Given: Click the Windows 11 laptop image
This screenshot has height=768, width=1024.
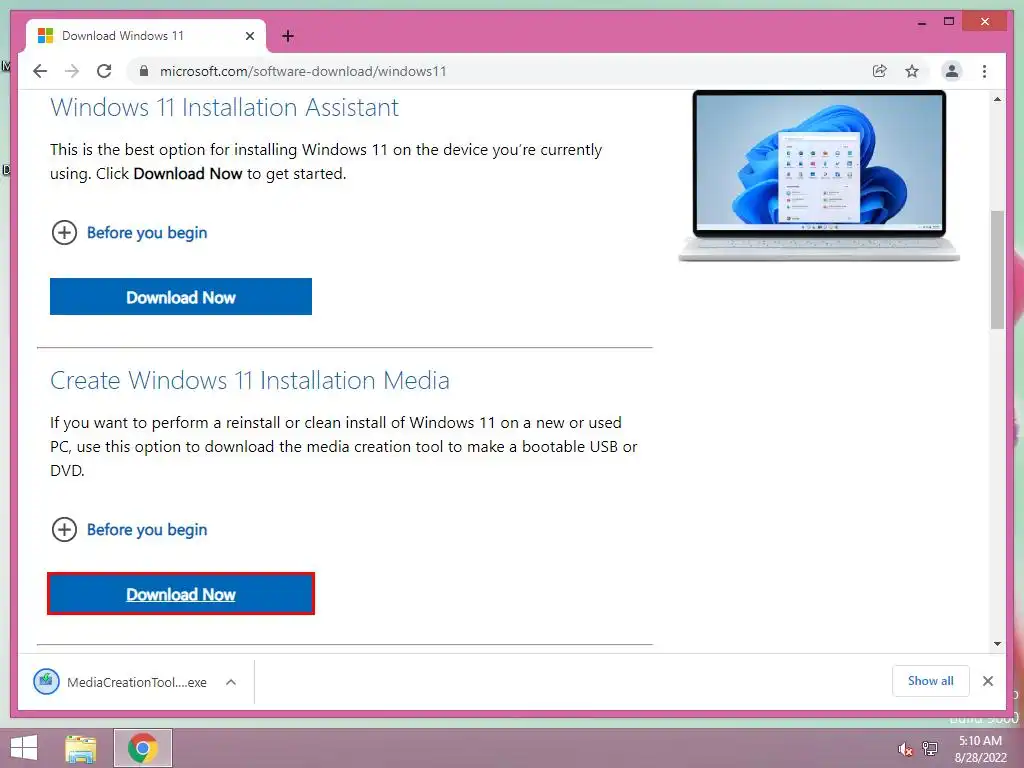Looking at the screenshot, I should coord(819,176).
